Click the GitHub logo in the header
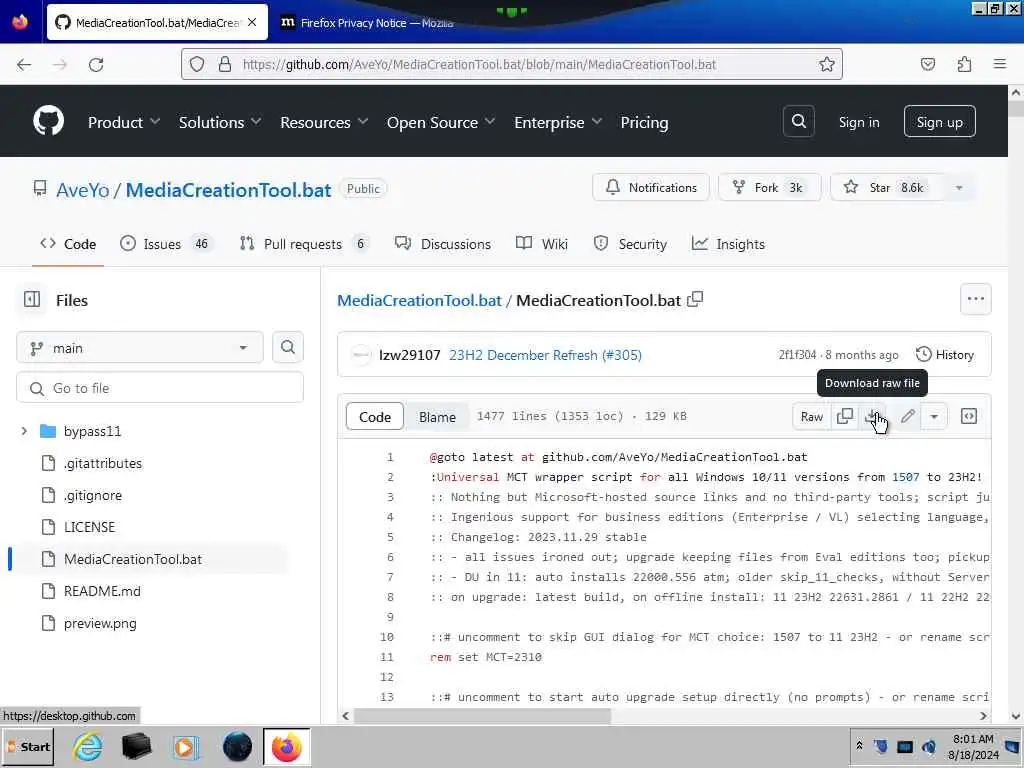 (x=48, y=121)
